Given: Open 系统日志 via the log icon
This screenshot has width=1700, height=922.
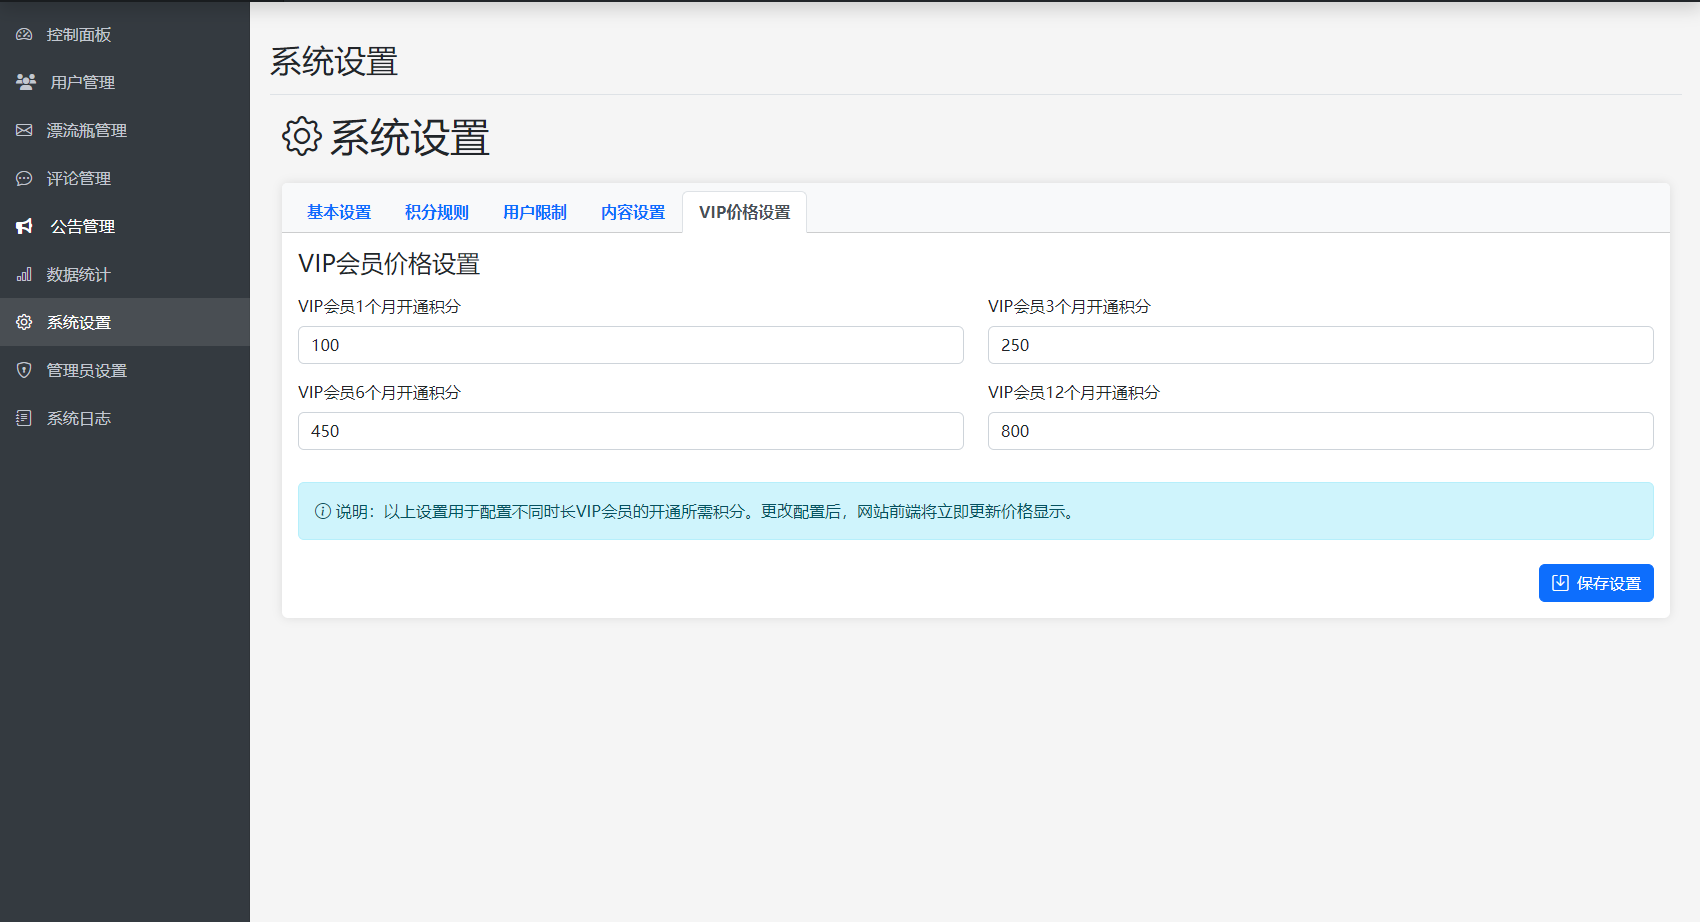Looking at the screenshot, I should [24, 418].
